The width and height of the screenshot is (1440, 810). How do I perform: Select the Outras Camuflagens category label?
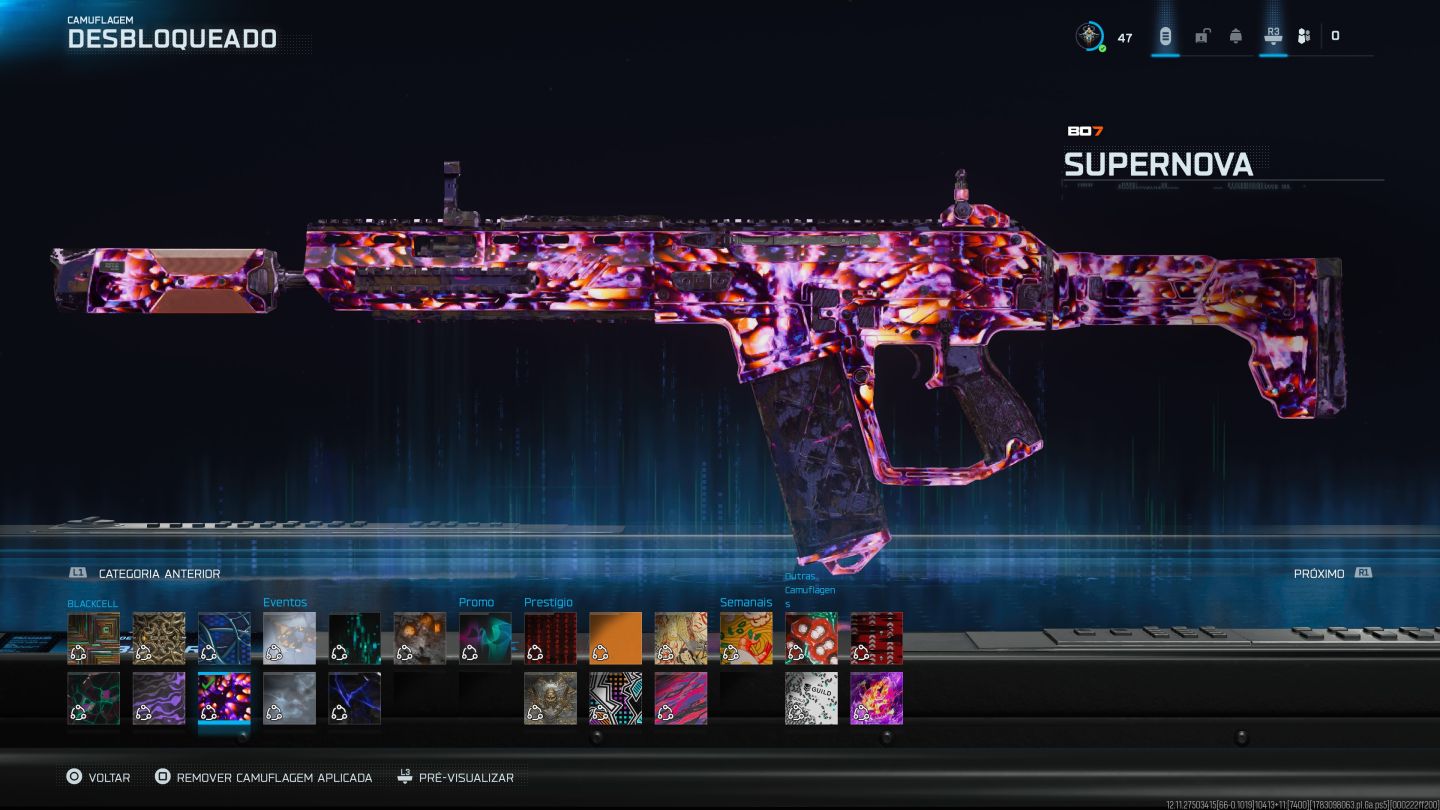pos(810,590)
